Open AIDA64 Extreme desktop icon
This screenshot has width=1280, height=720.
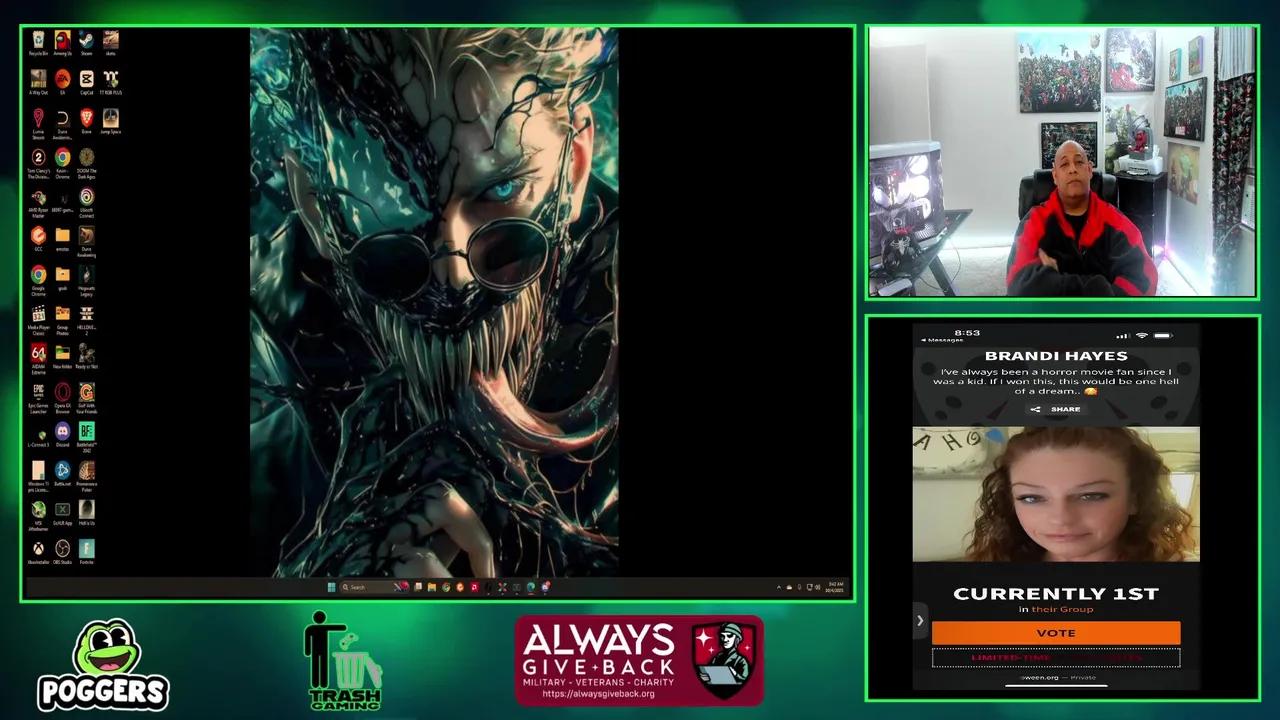click(x=38, y=357)
